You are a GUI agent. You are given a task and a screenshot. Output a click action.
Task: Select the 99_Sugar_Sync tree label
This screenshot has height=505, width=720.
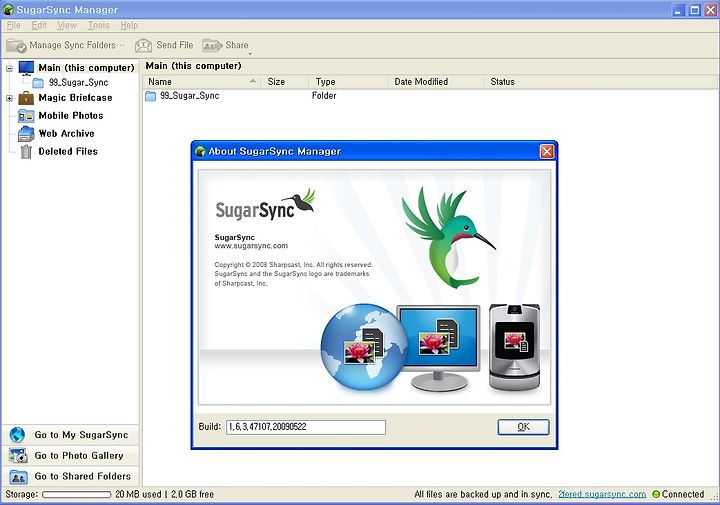click(79, 83)
